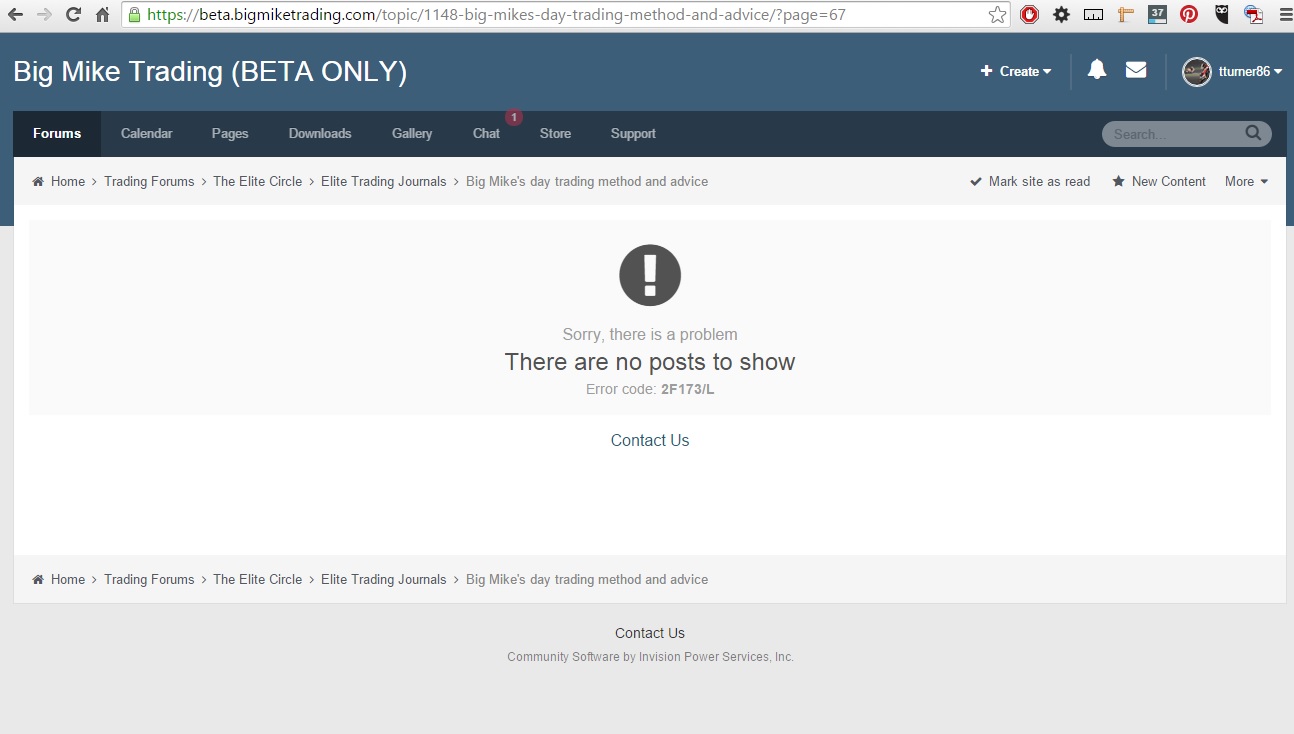Click the home icon in bottom breadcrumb
Screen dimensions: 1294x734
tap(38, 580)
